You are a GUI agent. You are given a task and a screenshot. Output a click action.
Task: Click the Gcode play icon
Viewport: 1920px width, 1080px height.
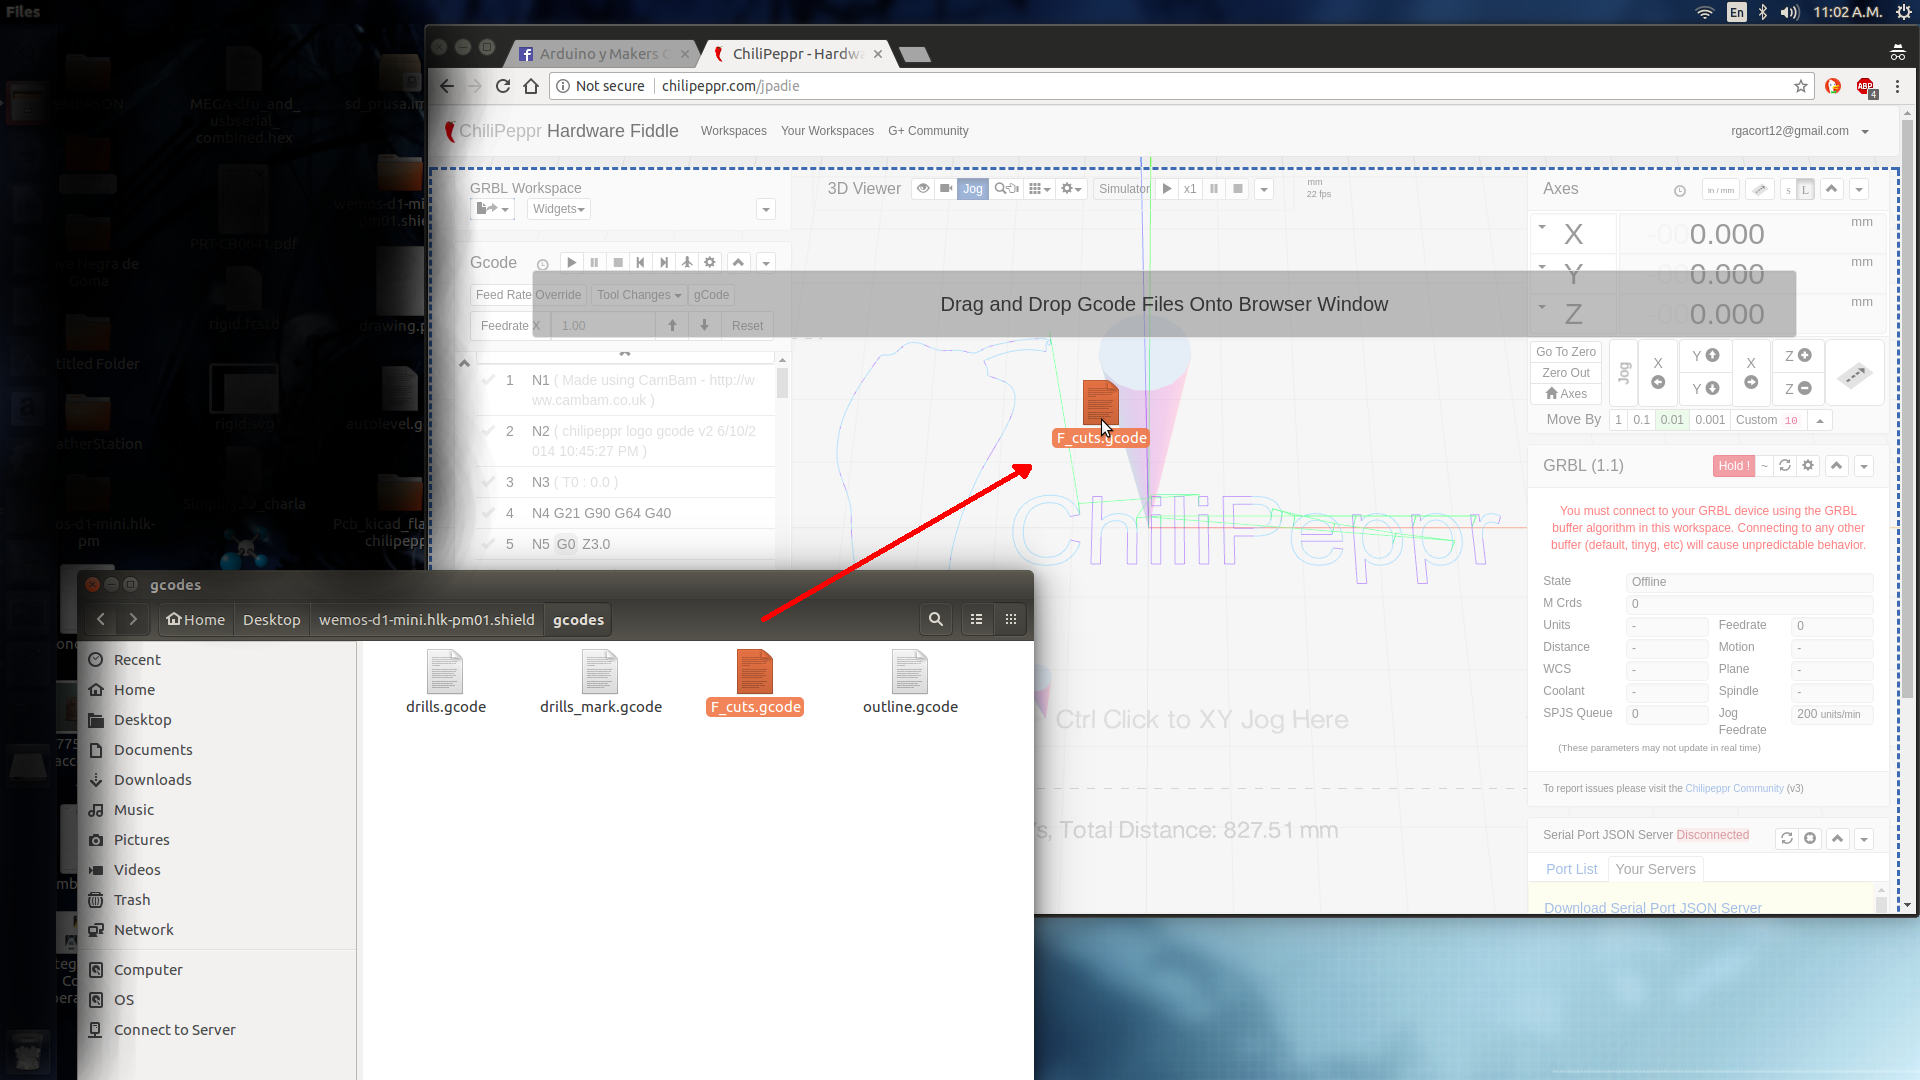pos(571,262)
